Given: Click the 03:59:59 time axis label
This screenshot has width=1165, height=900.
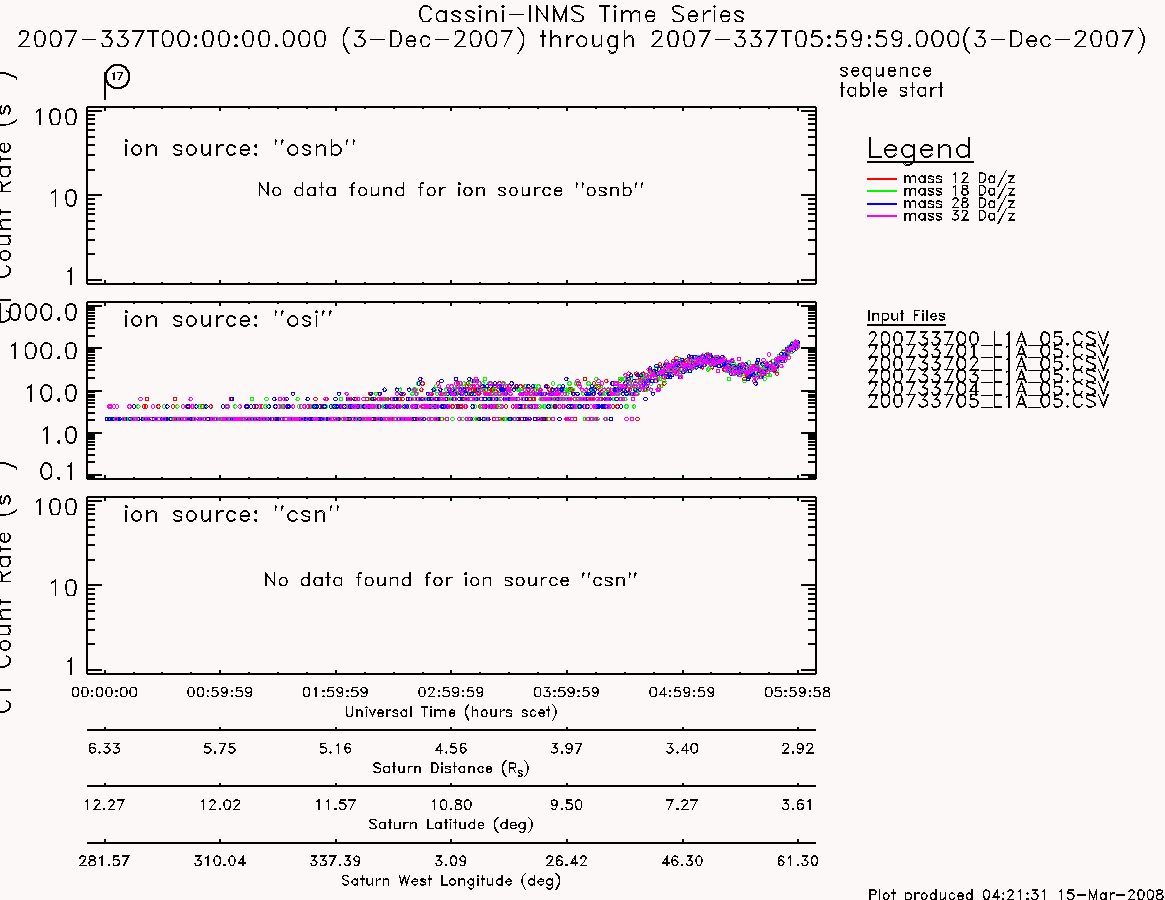Looking at the screenshot, I should (566, 692).
